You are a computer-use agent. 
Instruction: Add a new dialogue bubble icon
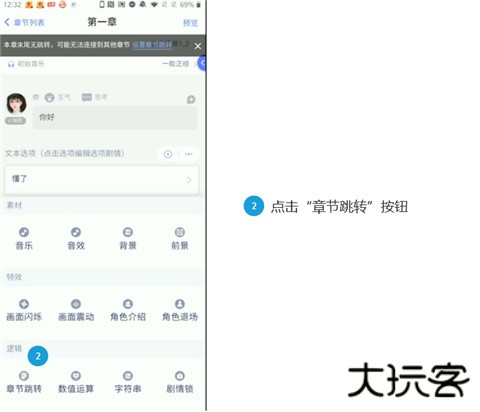click(x=191, y=99)
